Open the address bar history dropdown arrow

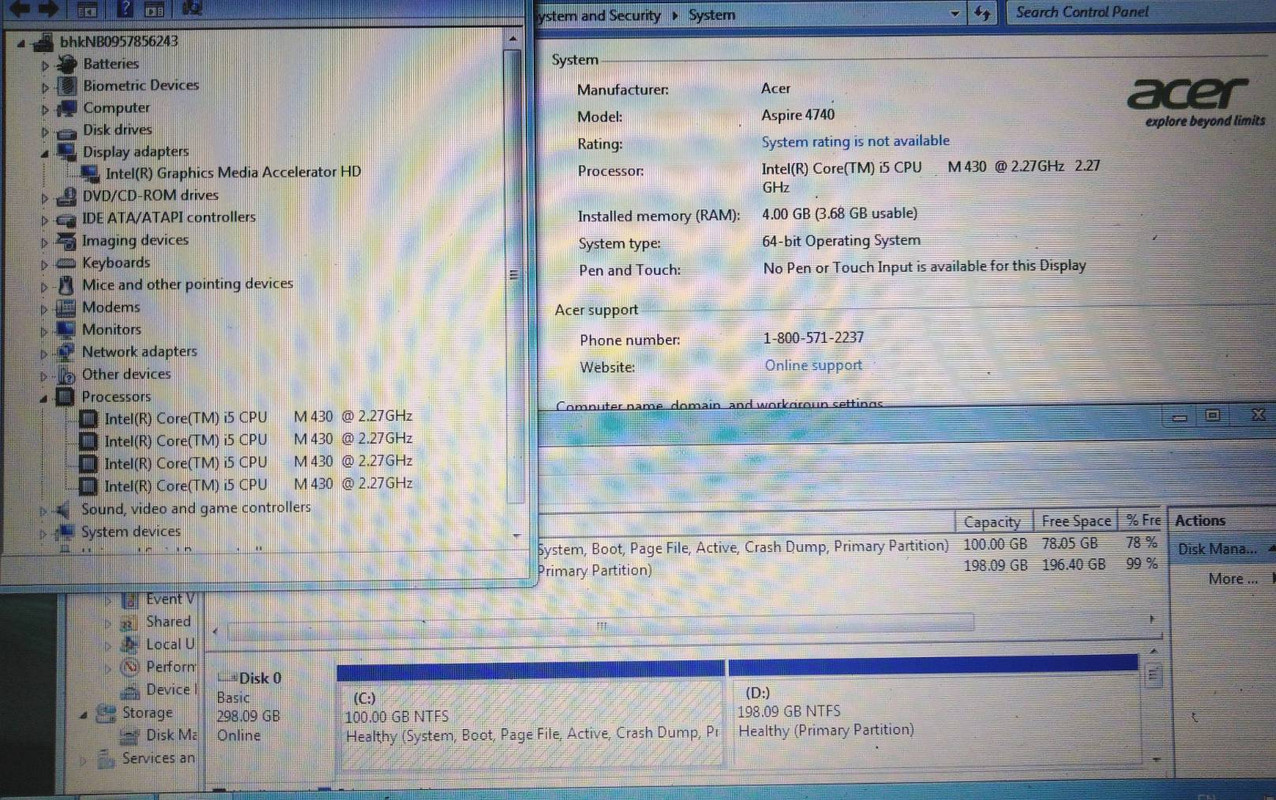click(955, 13)
